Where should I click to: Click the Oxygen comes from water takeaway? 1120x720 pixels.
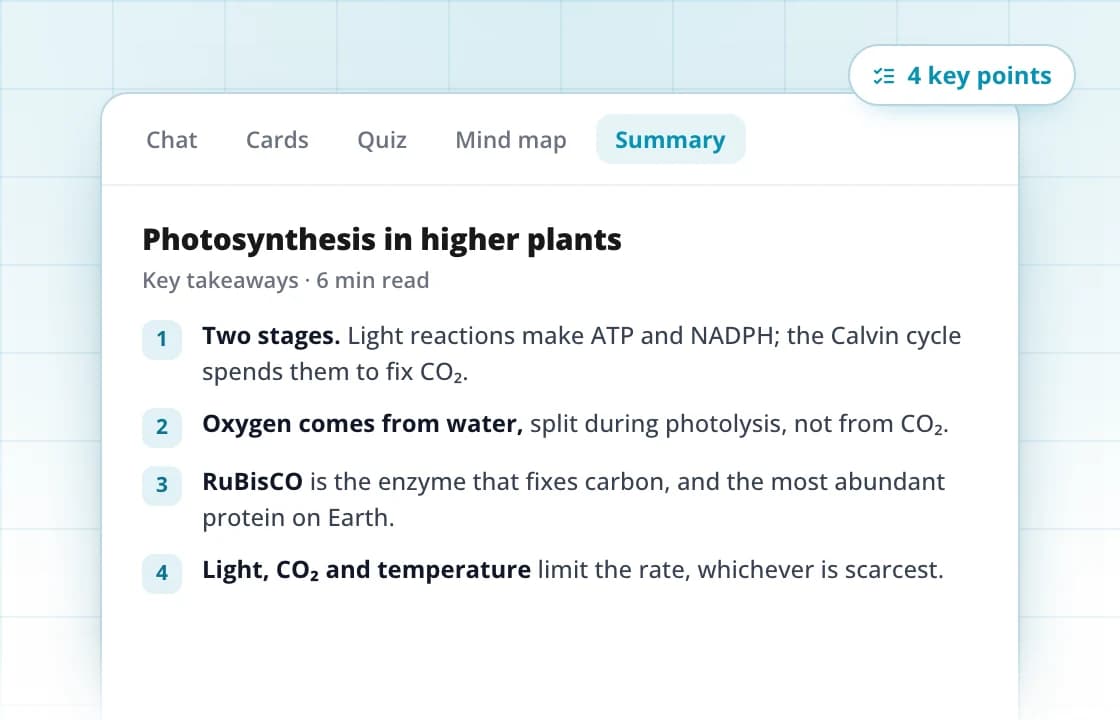coord(575,424)
